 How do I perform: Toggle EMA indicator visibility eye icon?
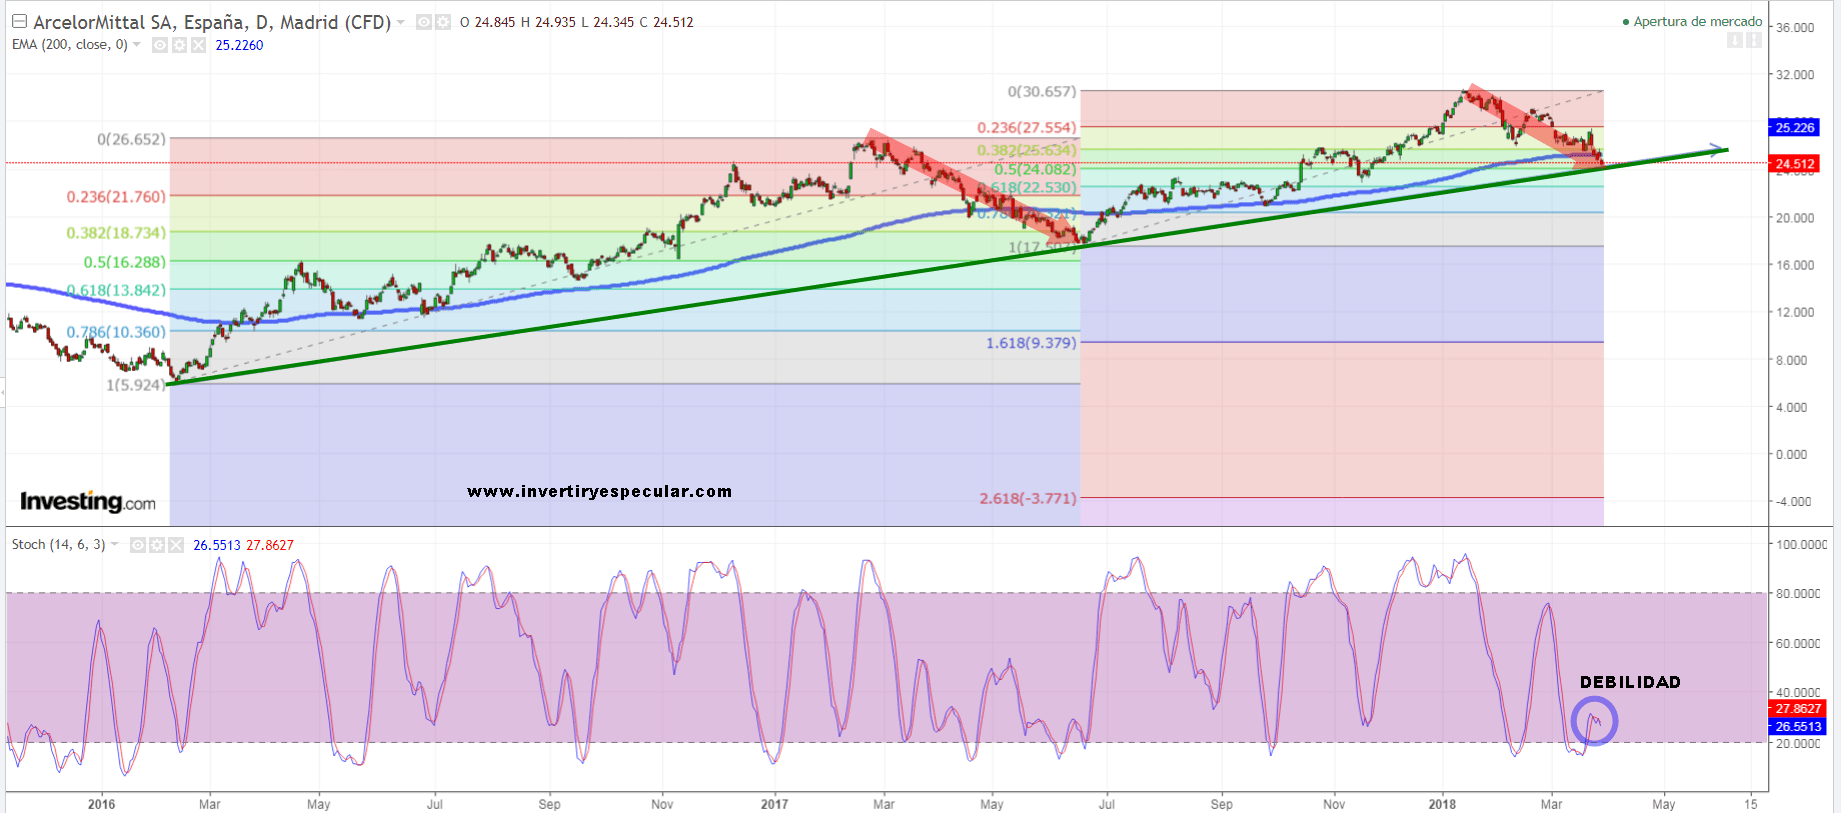tap(160, 45)
